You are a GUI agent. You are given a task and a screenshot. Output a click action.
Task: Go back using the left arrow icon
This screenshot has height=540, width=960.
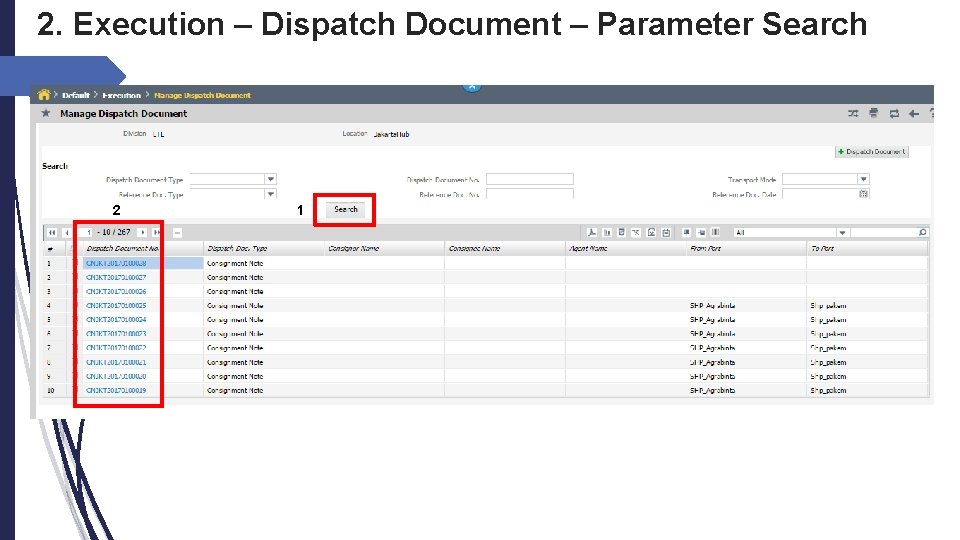914,113
